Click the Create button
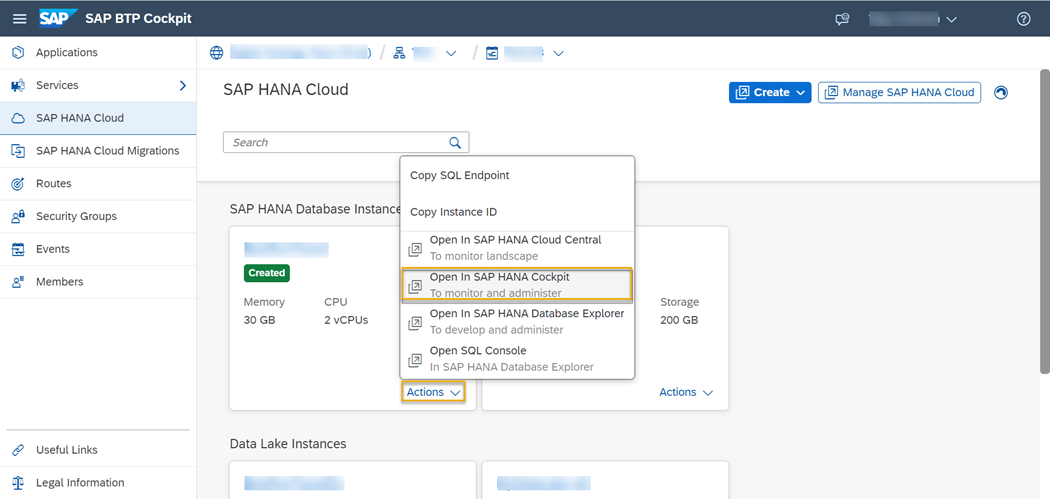 (x=770, y=92)
